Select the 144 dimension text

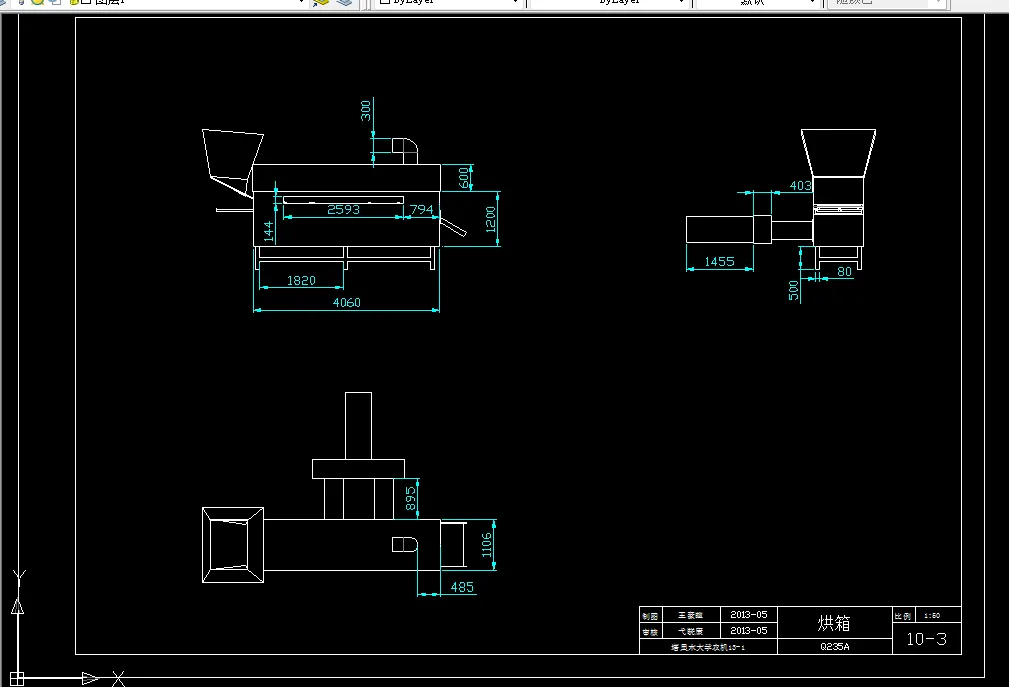(268, 231)
